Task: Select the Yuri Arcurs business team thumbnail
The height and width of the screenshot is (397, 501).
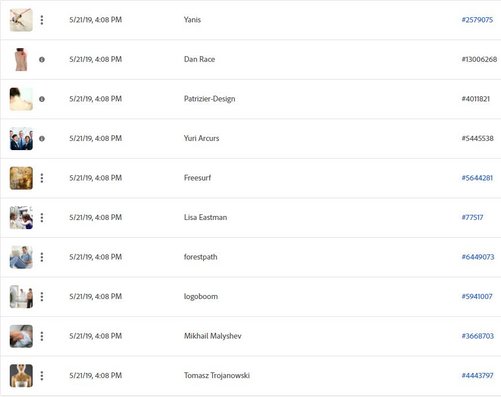Action: [21, 139]
